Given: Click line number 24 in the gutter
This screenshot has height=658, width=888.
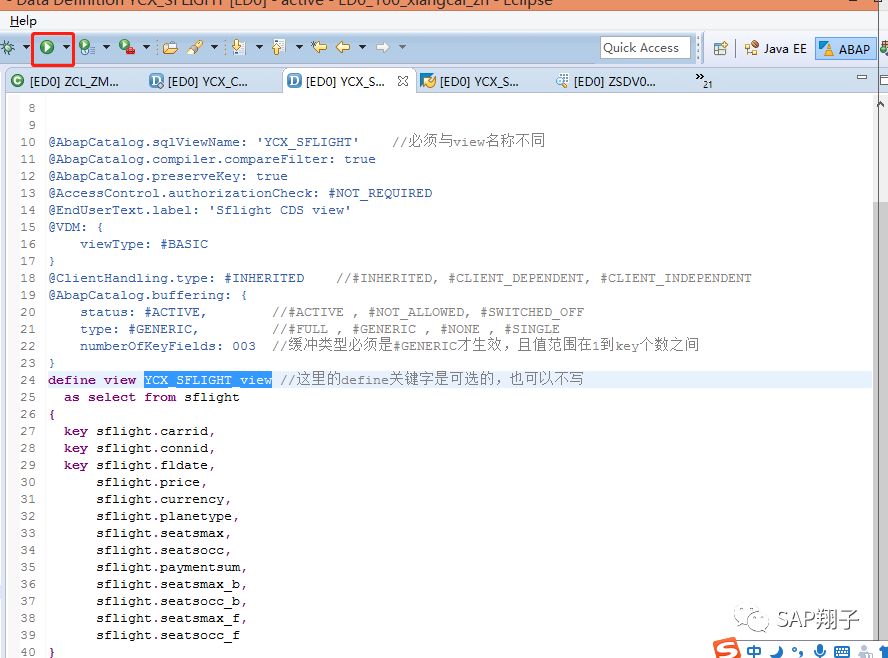Looking at the screenshot, I should [x=28, y=380].
